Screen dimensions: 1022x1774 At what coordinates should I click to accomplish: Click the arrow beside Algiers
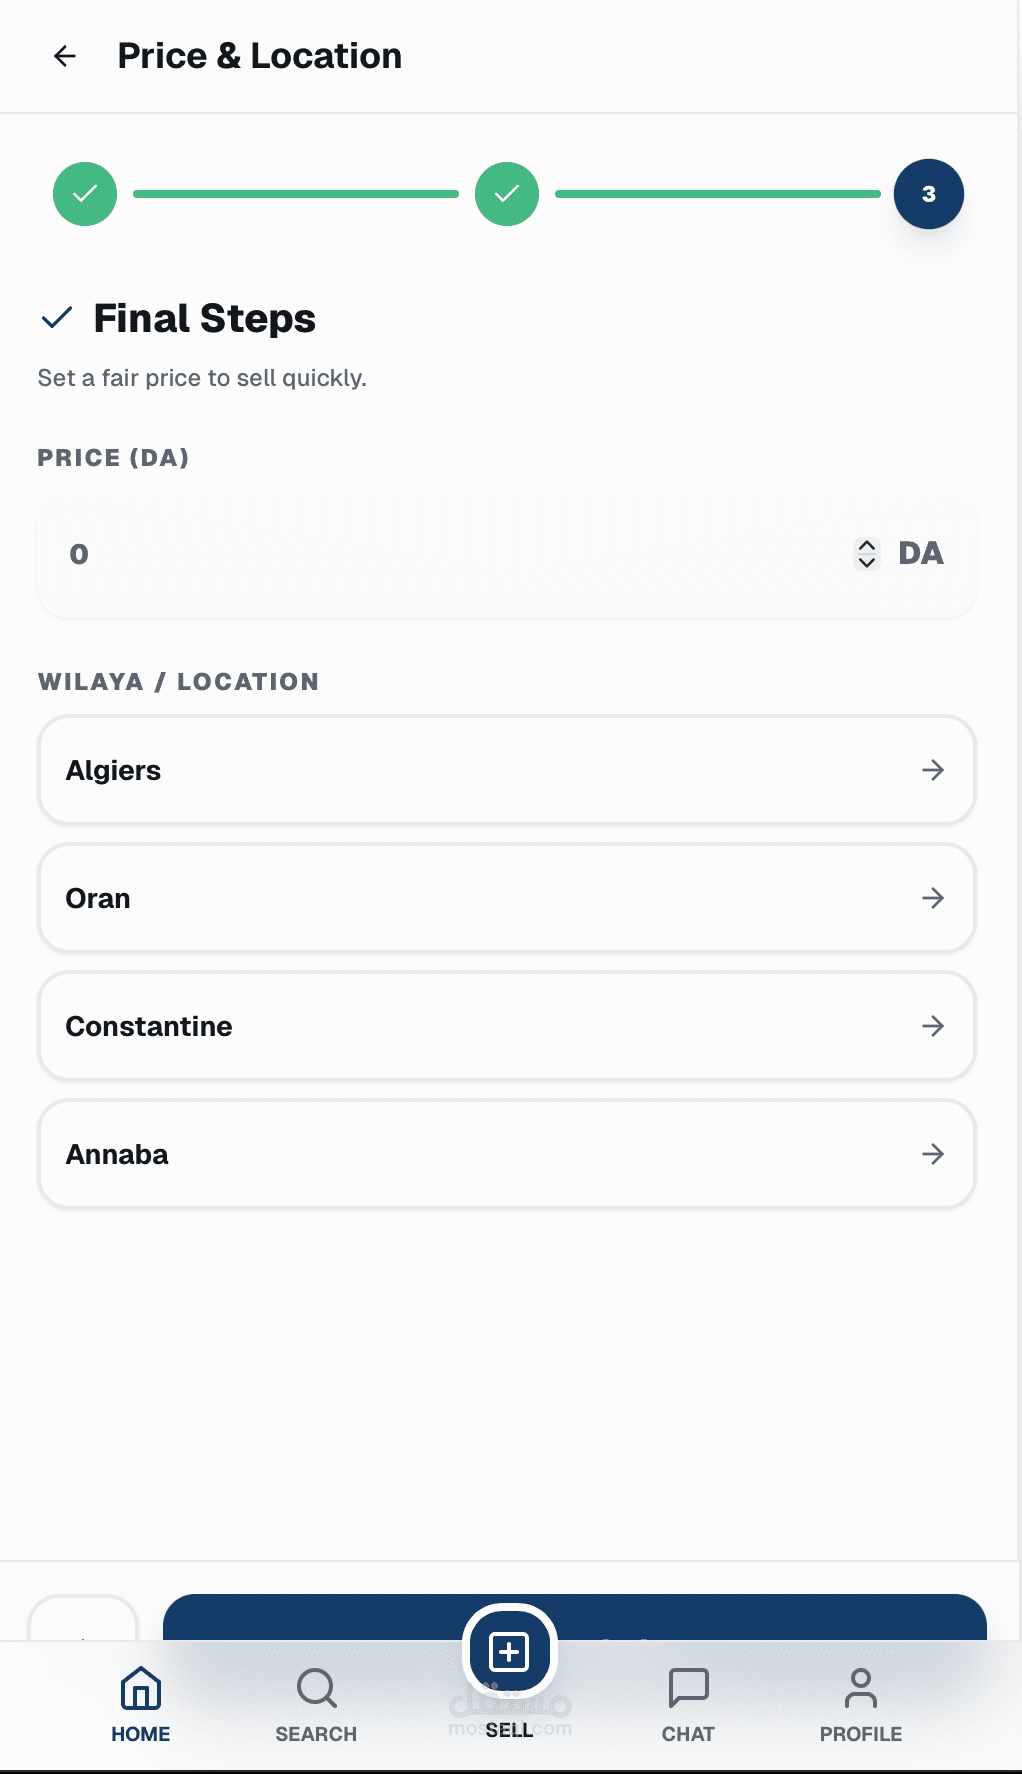932,770
